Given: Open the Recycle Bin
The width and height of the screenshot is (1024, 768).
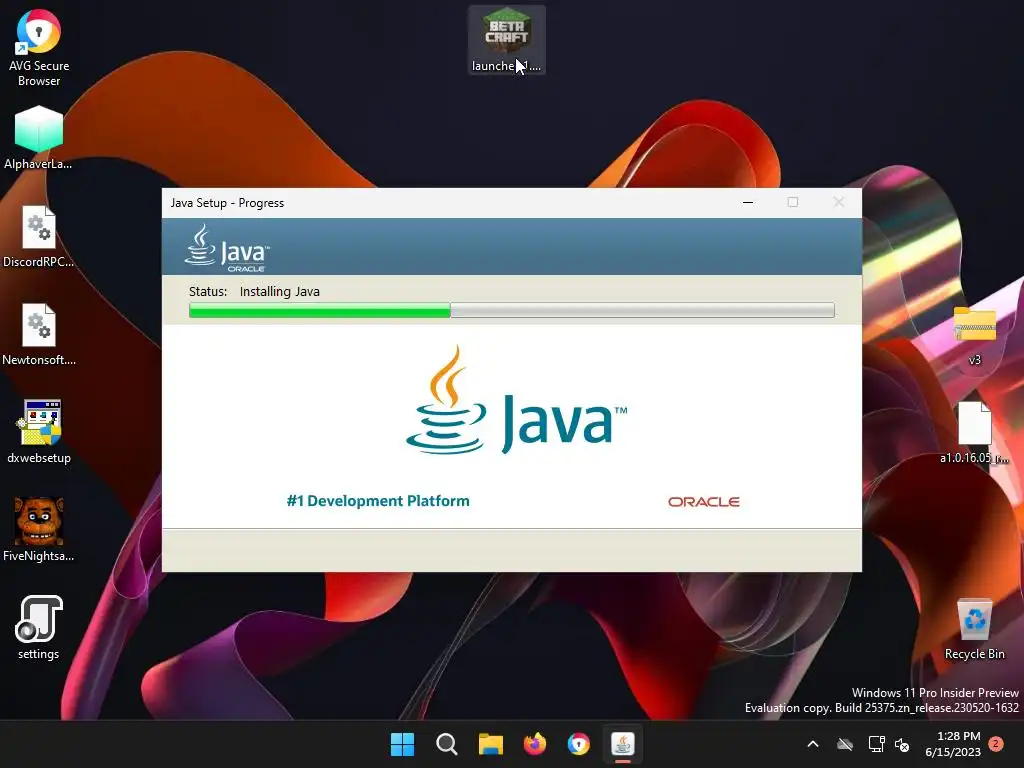Looking at the screenshot, I should tap(974, 630).
